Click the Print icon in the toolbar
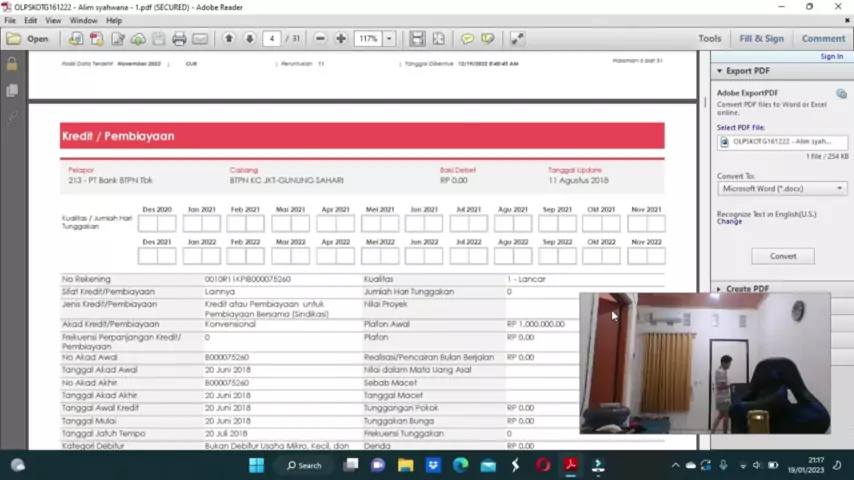Screen dimensions: 854x480 tap(179, 39)
